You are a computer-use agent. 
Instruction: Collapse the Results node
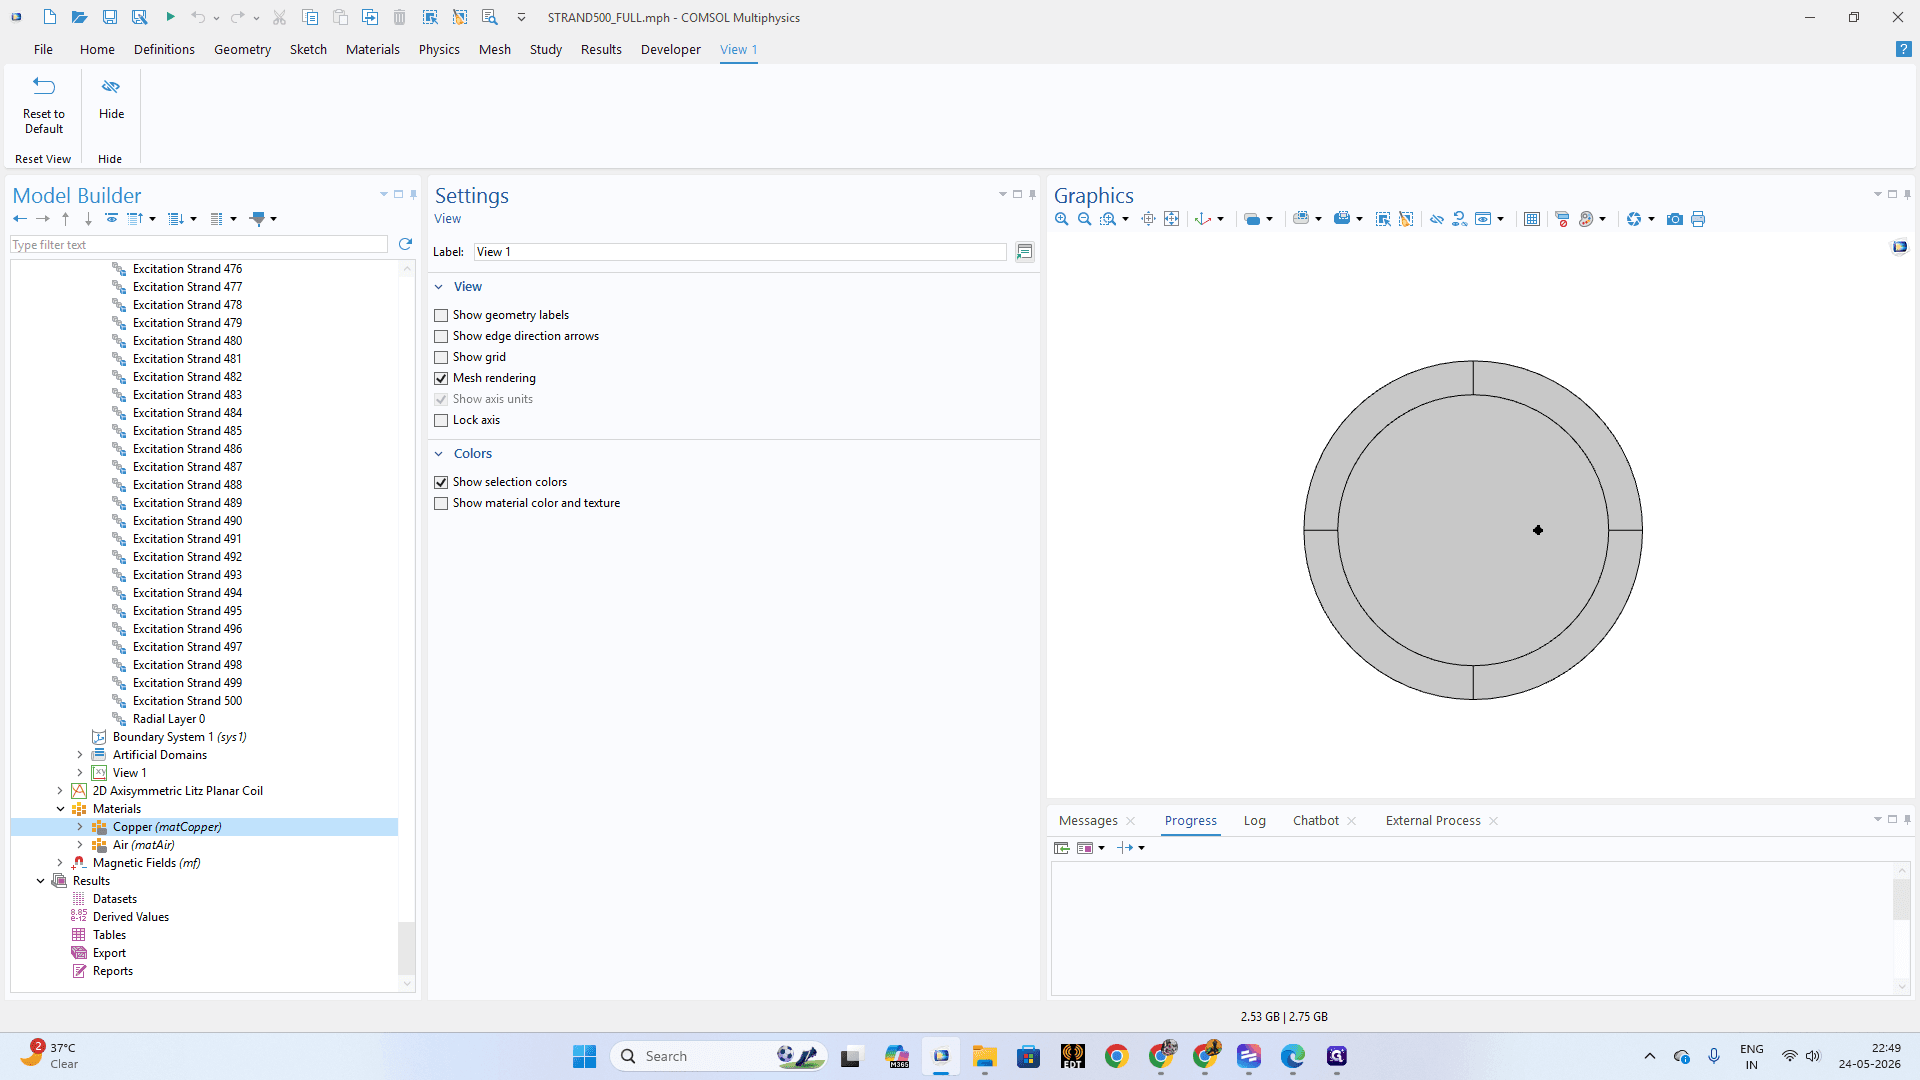[x=40, y=881]
